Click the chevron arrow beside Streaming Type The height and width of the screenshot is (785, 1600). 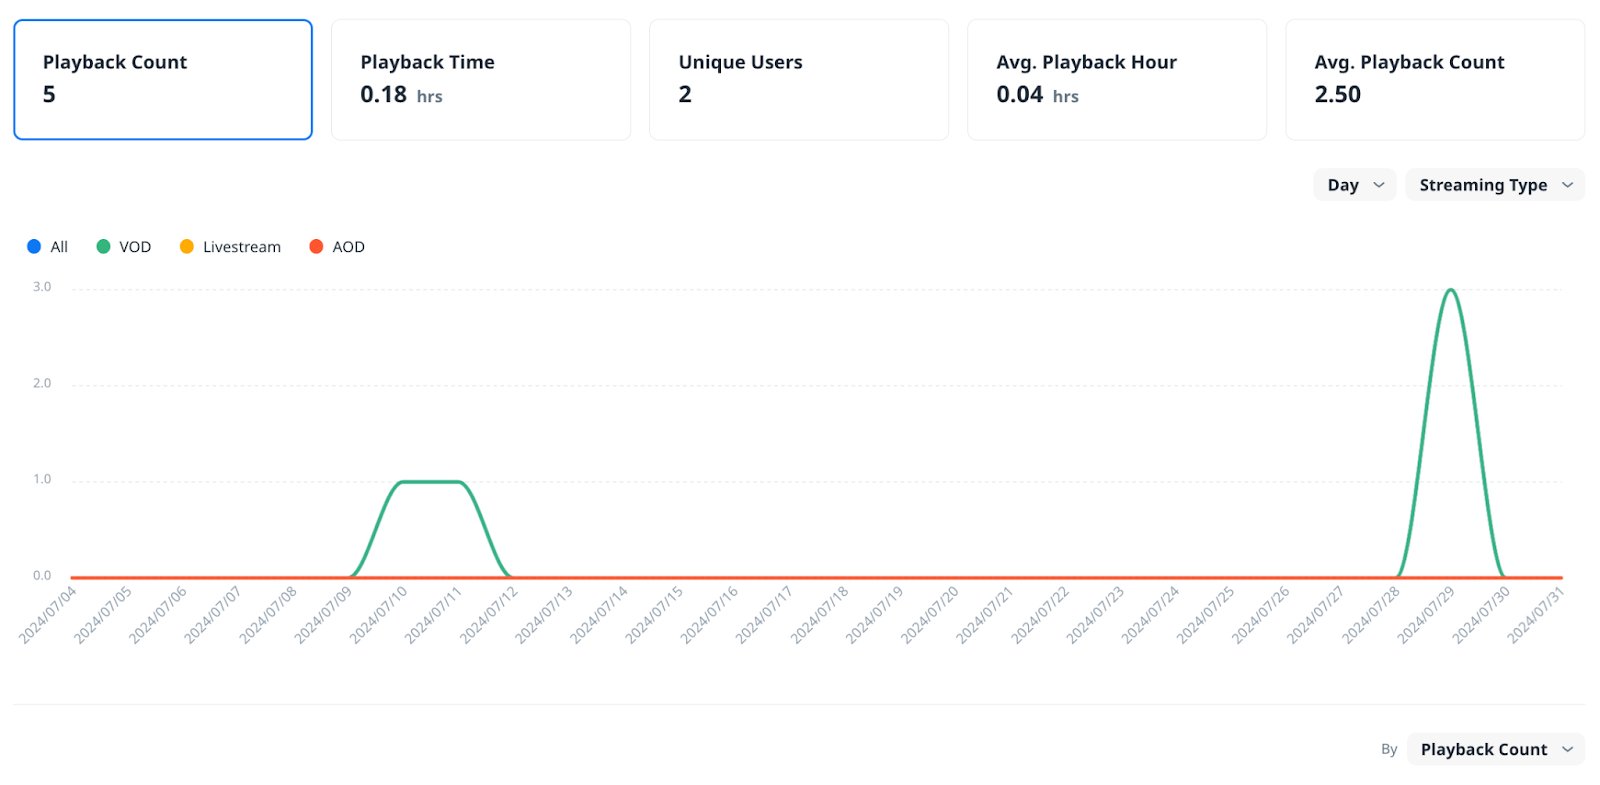click(1567, 185)
